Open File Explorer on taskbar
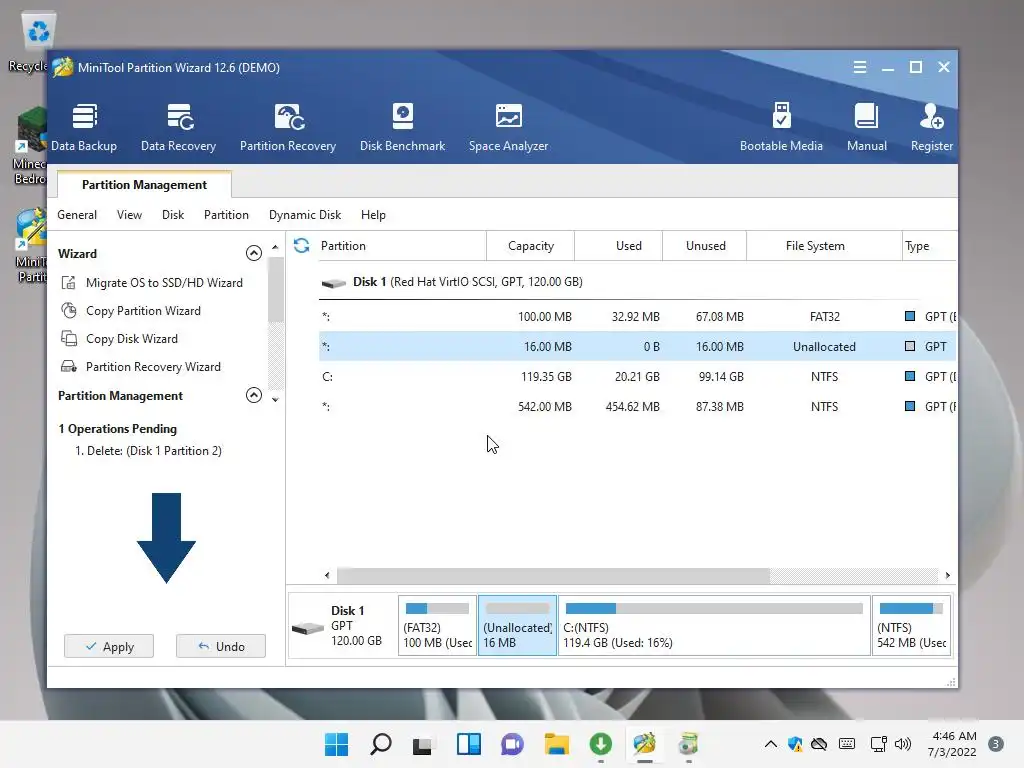Viewport: 1024px width, 768px height. 556,744
